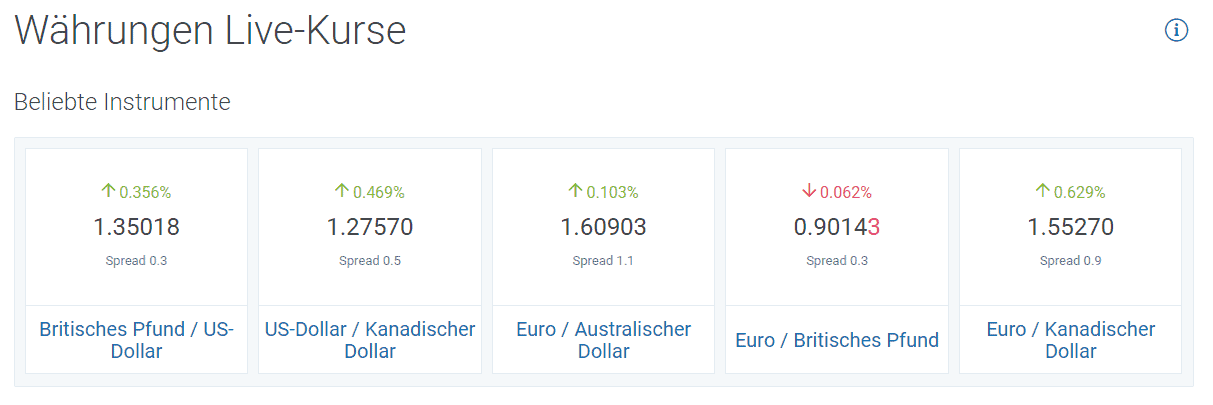Open the Britisches Pfund / US-Dollar link
Screen dimensions: 1213x405
[x=136, y=340]
